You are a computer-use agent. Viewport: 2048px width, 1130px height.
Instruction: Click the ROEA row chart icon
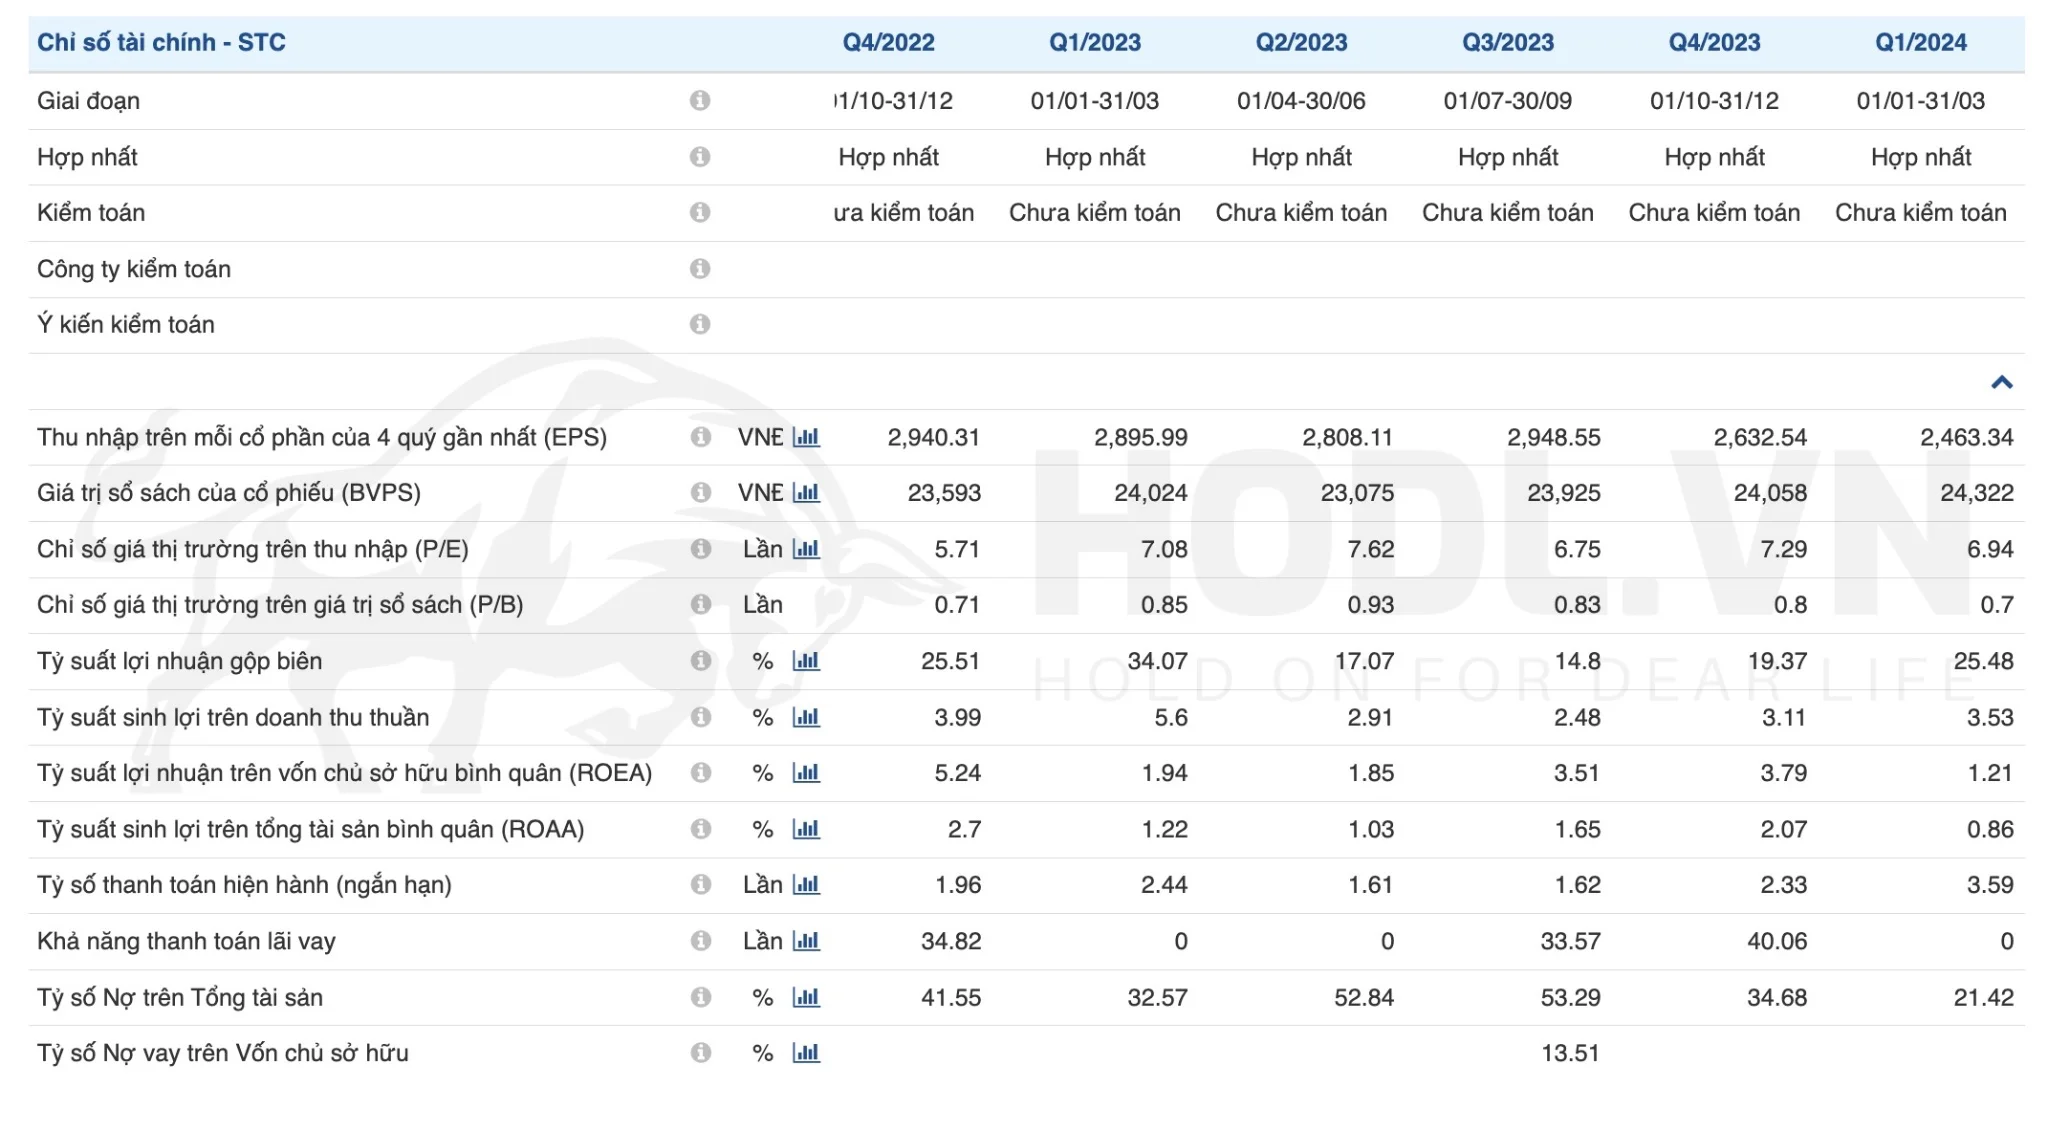[x=805, y=773]
